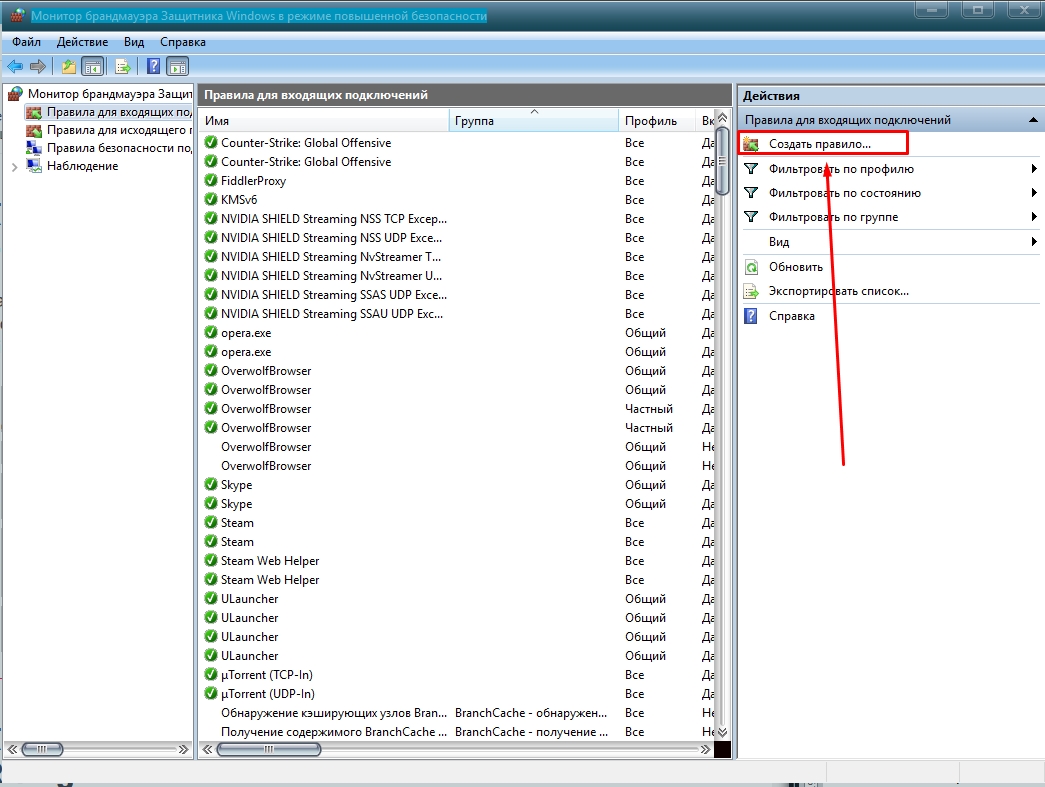Viewport: 1045px width, 787px height.
Task: Click the export icon beside Экспортировать список
Action: 751,291
